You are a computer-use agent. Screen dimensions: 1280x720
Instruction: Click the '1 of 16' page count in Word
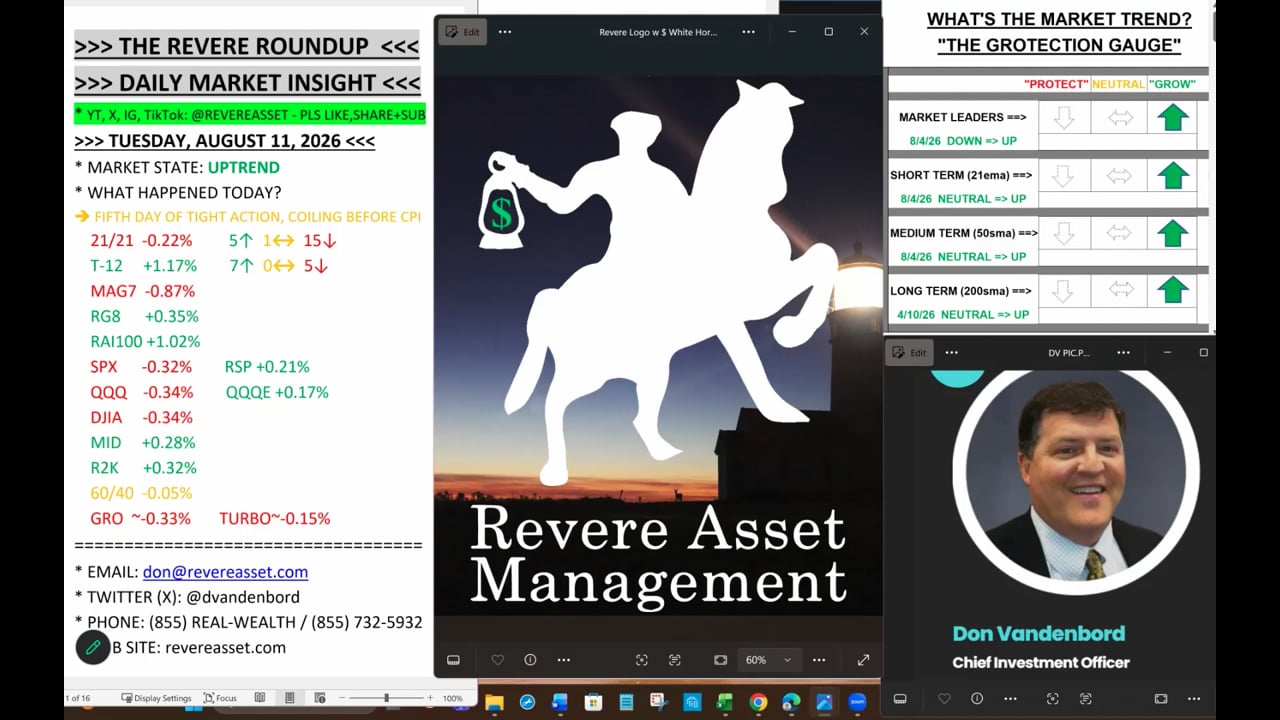click(78, 698)
